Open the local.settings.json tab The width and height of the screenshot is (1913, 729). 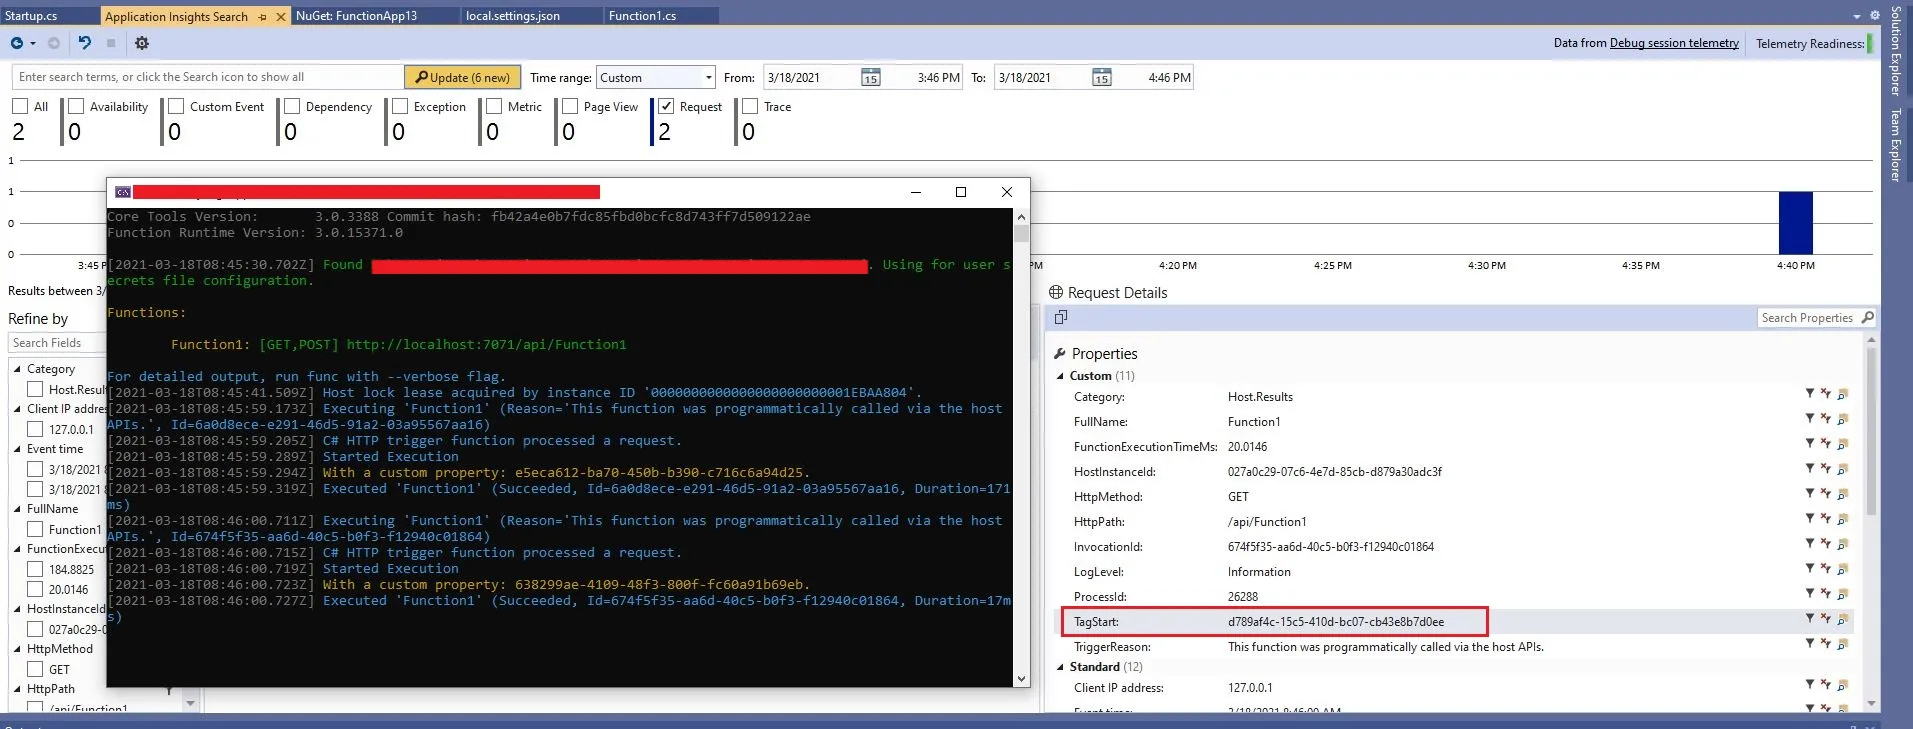pyautogui.click(x=512, y=16)
